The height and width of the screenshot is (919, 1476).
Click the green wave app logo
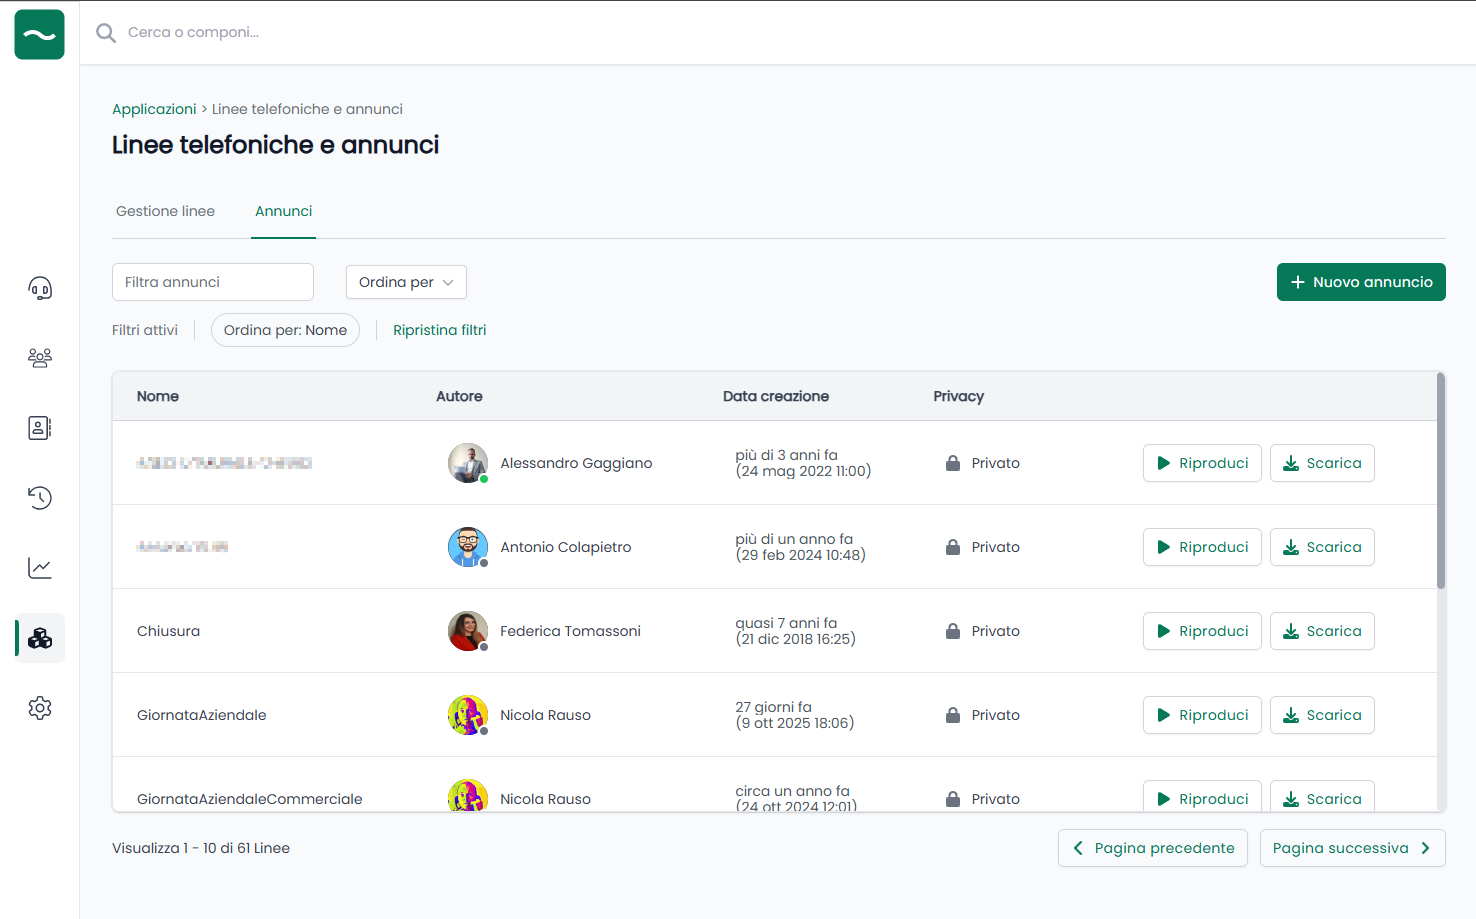pos(40,34)
